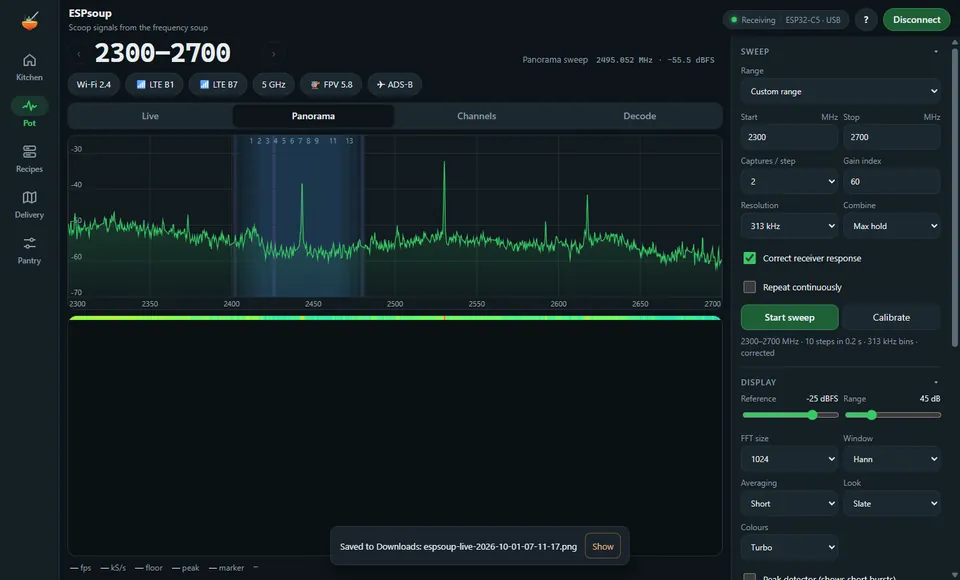960x580 pixels.
Task: Open the Custom range dropdown
Action: click(x=840, y=91)
